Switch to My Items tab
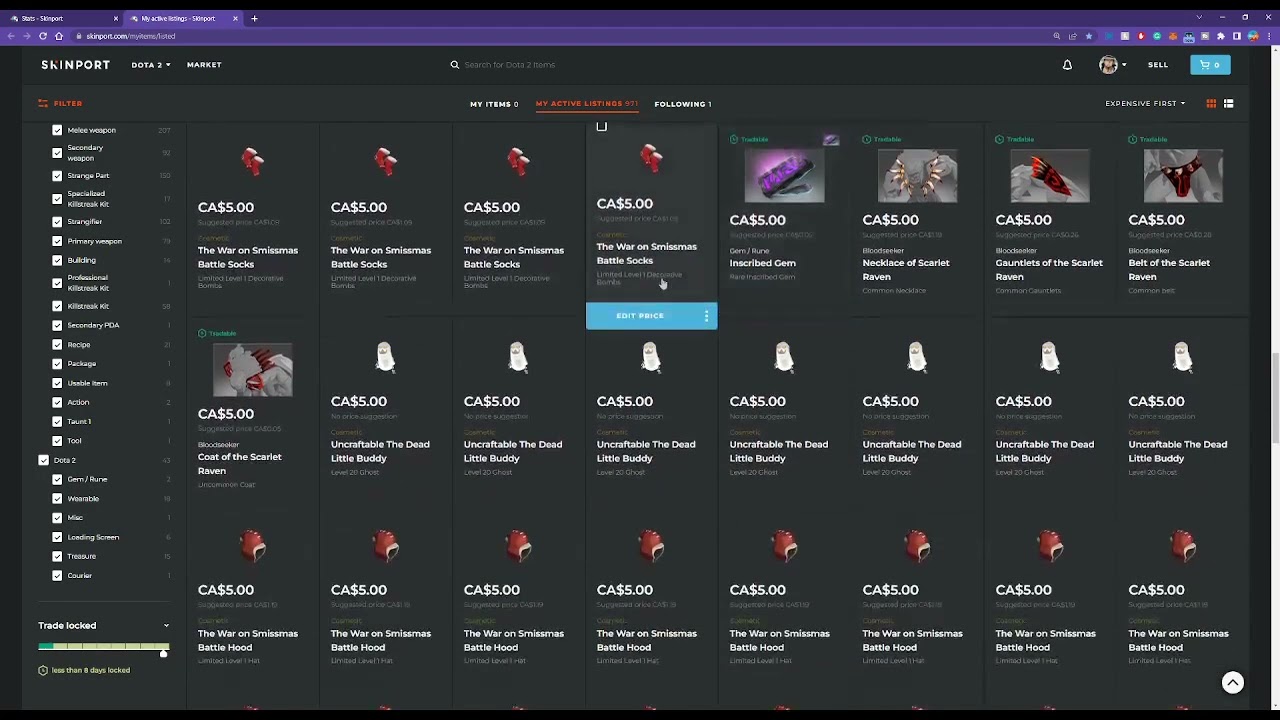Image resolution: width=1280 pixels, height=720 pixels. click(494, 104)
